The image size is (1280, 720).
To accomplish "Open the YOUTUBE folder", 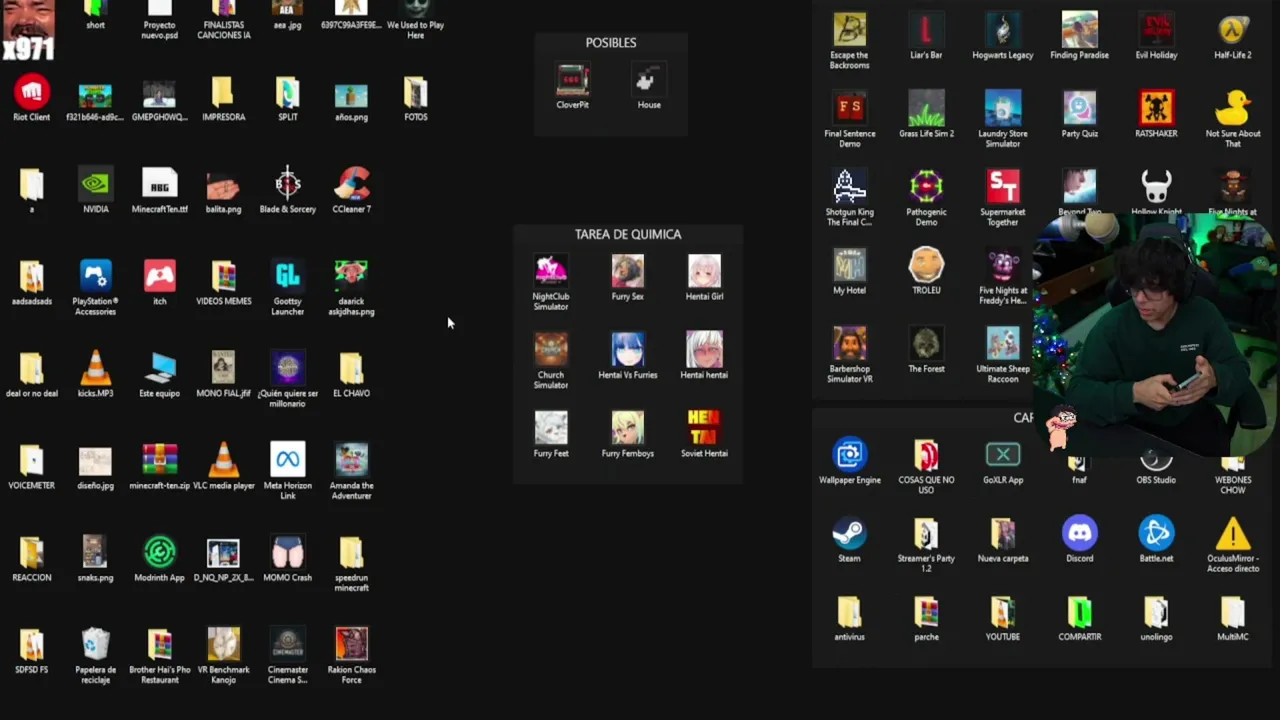I will (1003, 612).
